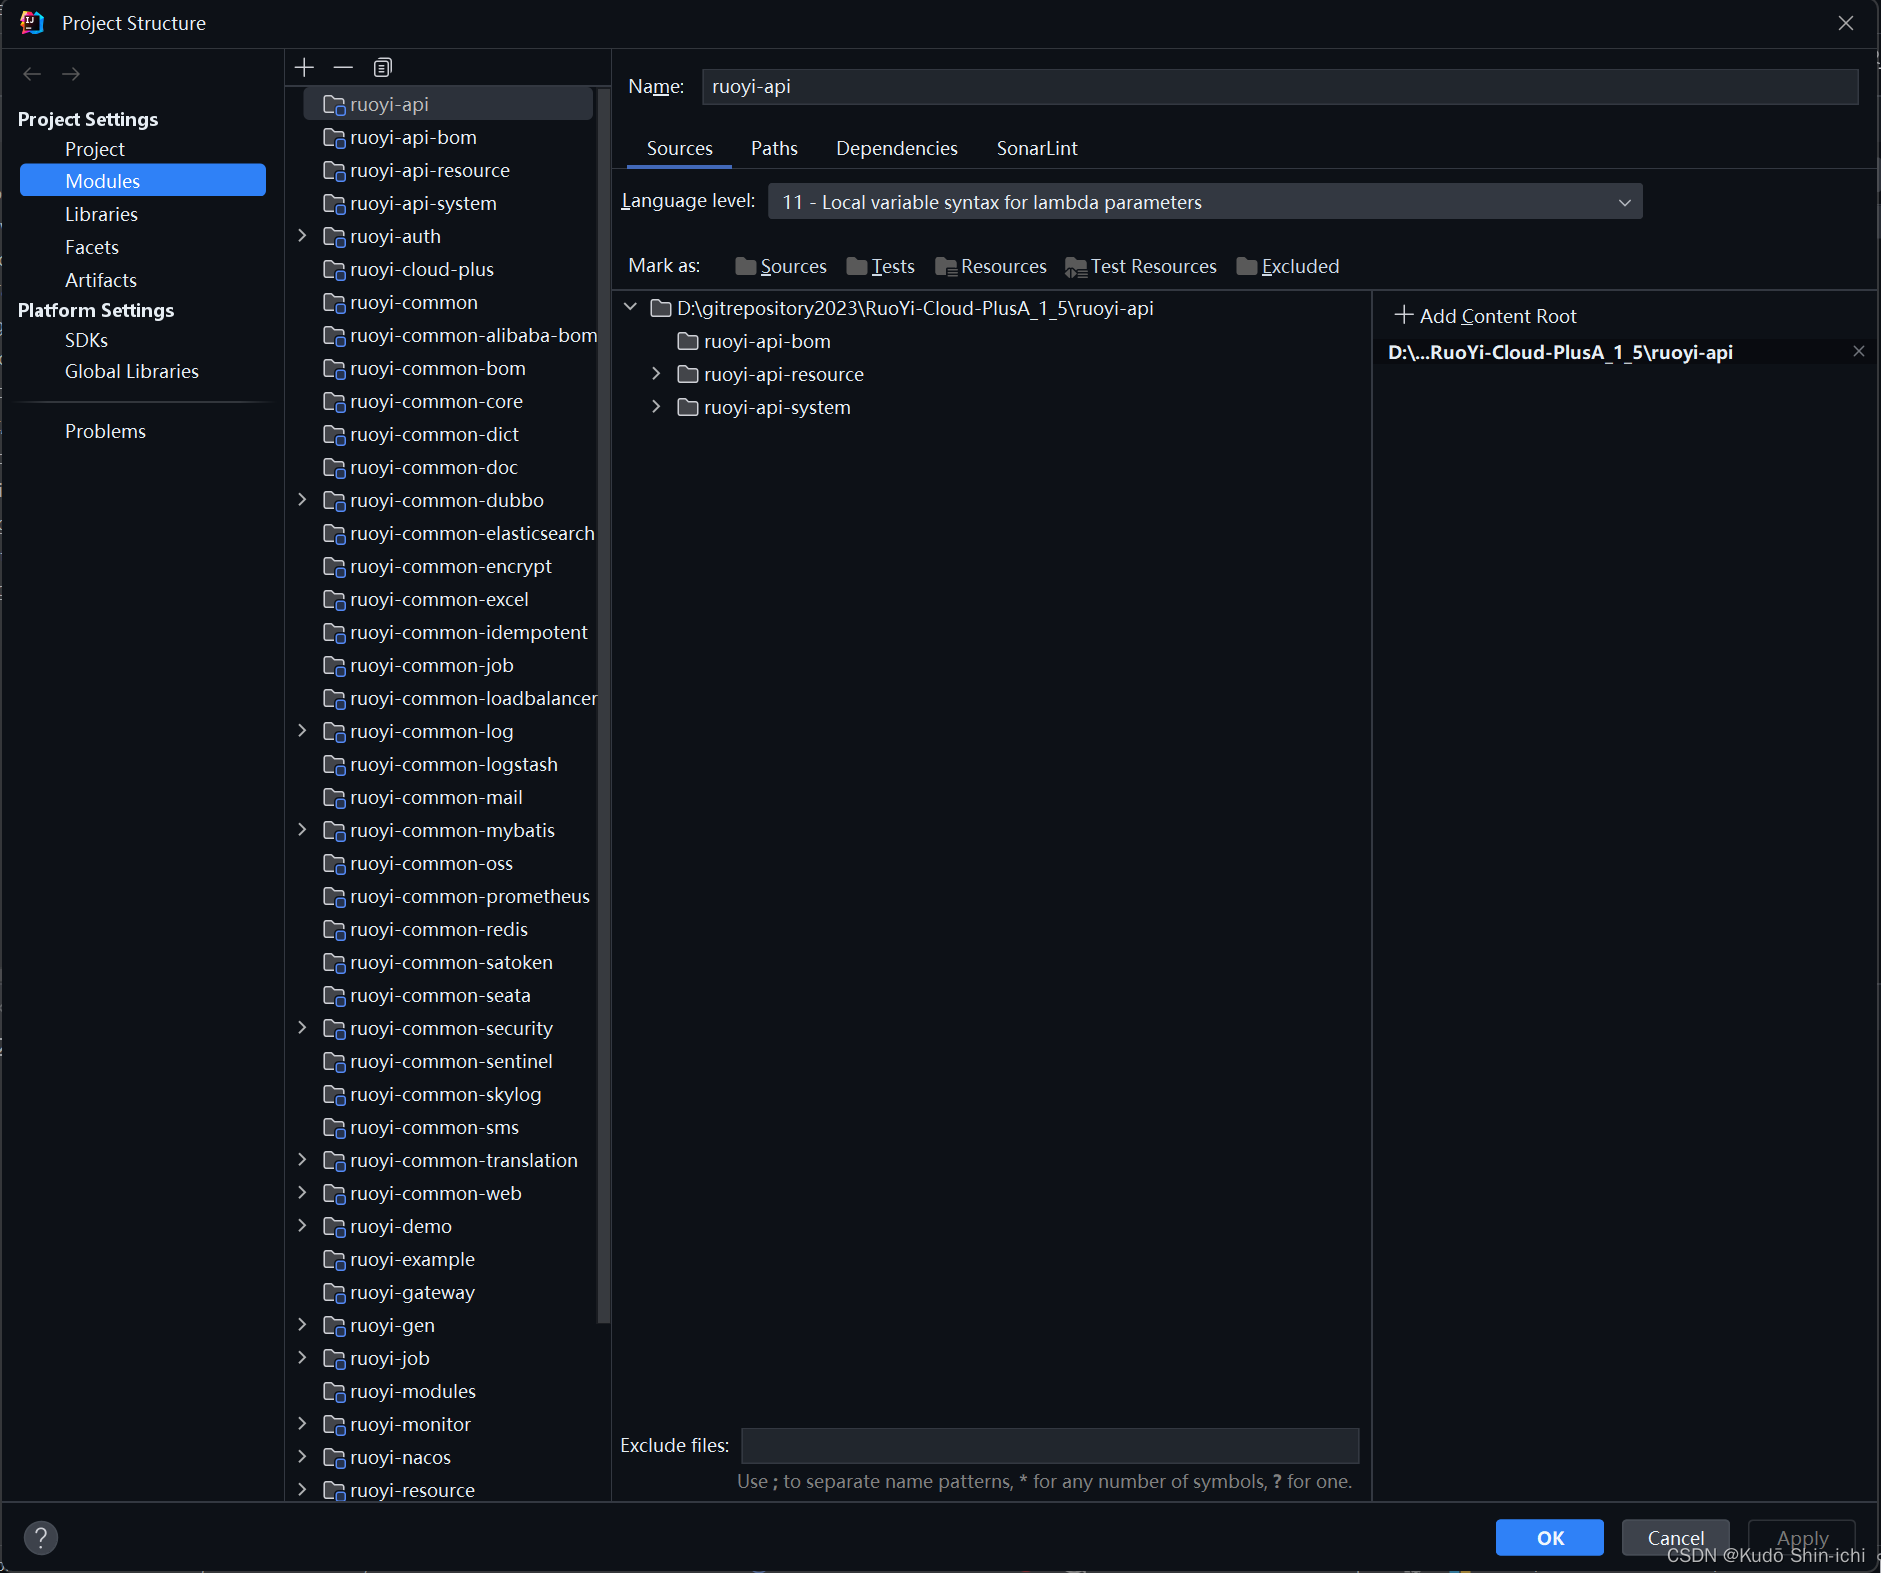Select the ruoyi-common-satoken module

[x=451, y=962]
